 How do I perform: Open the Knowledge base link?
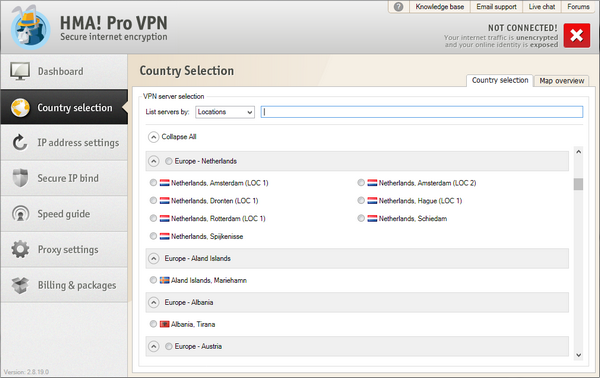click(440, 7)
